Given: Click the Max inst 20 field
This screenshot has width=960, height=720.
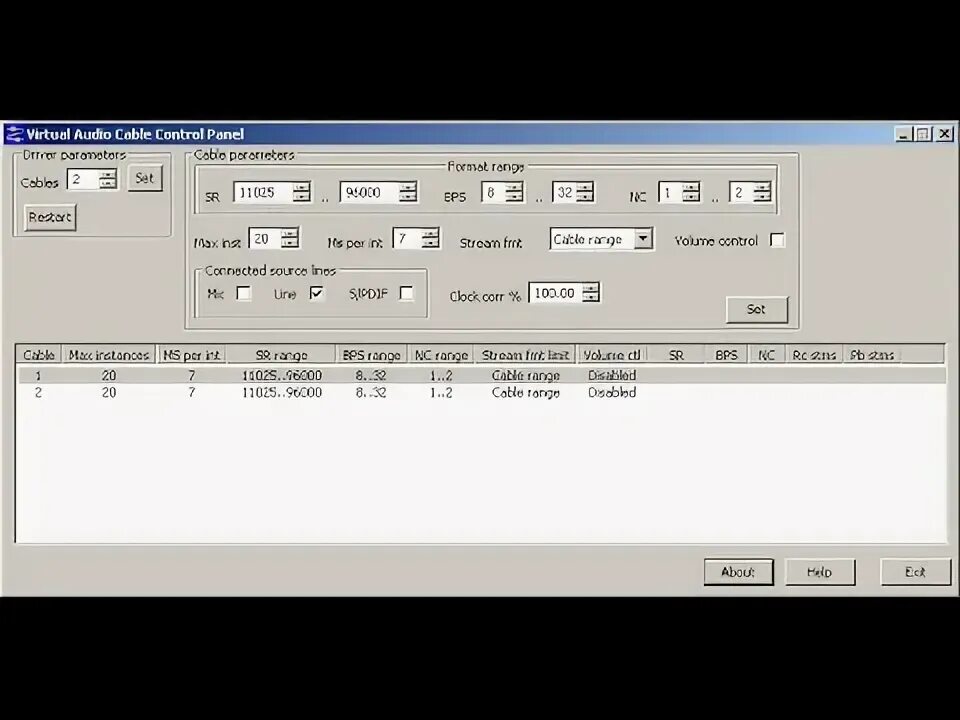Looking at the screenshot, I should point(266,239).
